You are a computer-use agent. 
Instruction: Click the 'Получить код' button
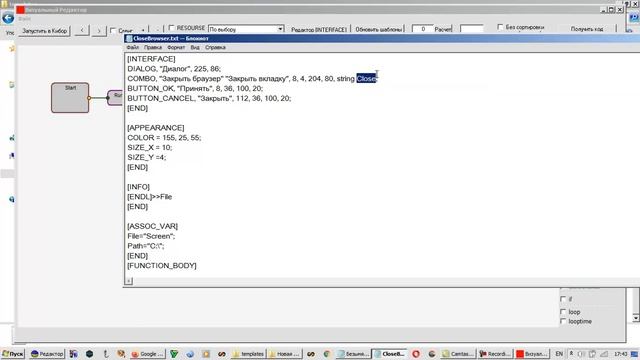(587, 29)
